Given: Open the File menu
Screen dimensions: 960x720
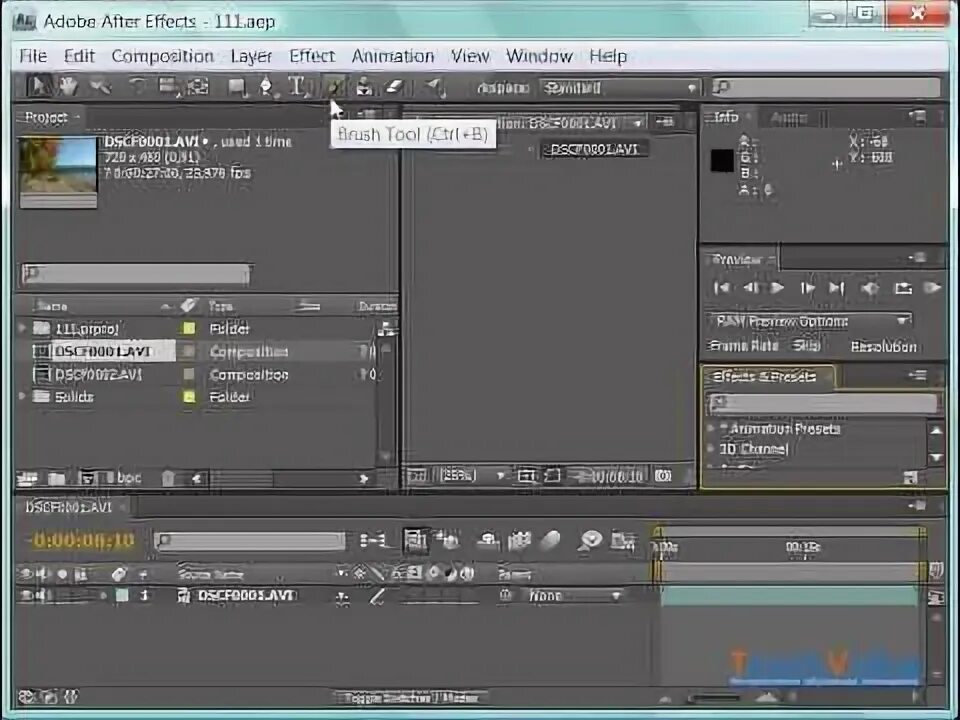Looking at the screenshot, I should click(x=33, y=56).
